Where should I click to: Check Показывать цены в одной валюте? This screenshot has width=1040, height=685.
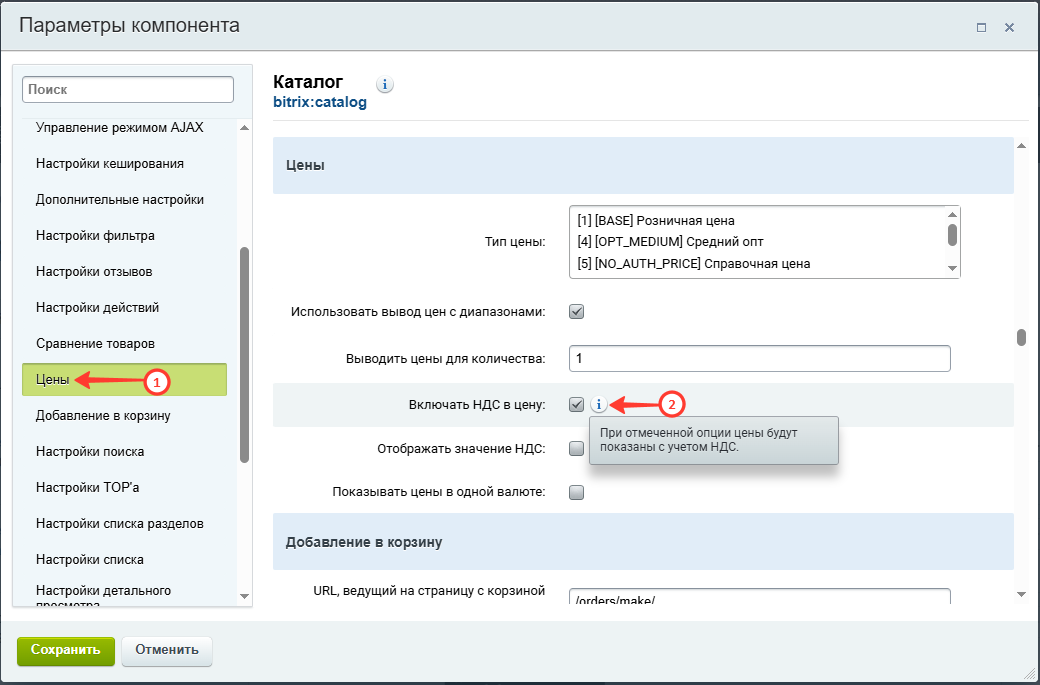tap(576, 492)
